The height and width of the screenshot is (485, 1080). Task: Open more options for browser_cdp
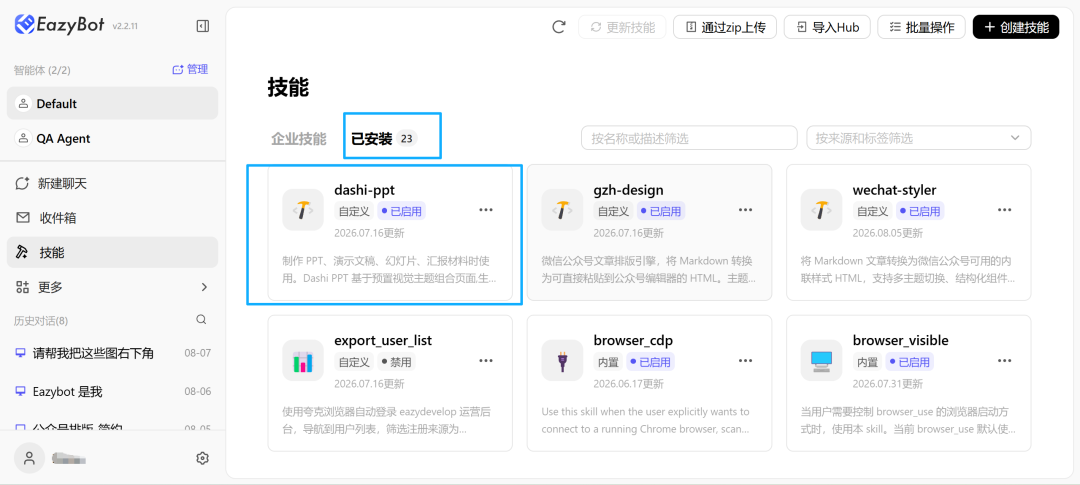point(745,360)
